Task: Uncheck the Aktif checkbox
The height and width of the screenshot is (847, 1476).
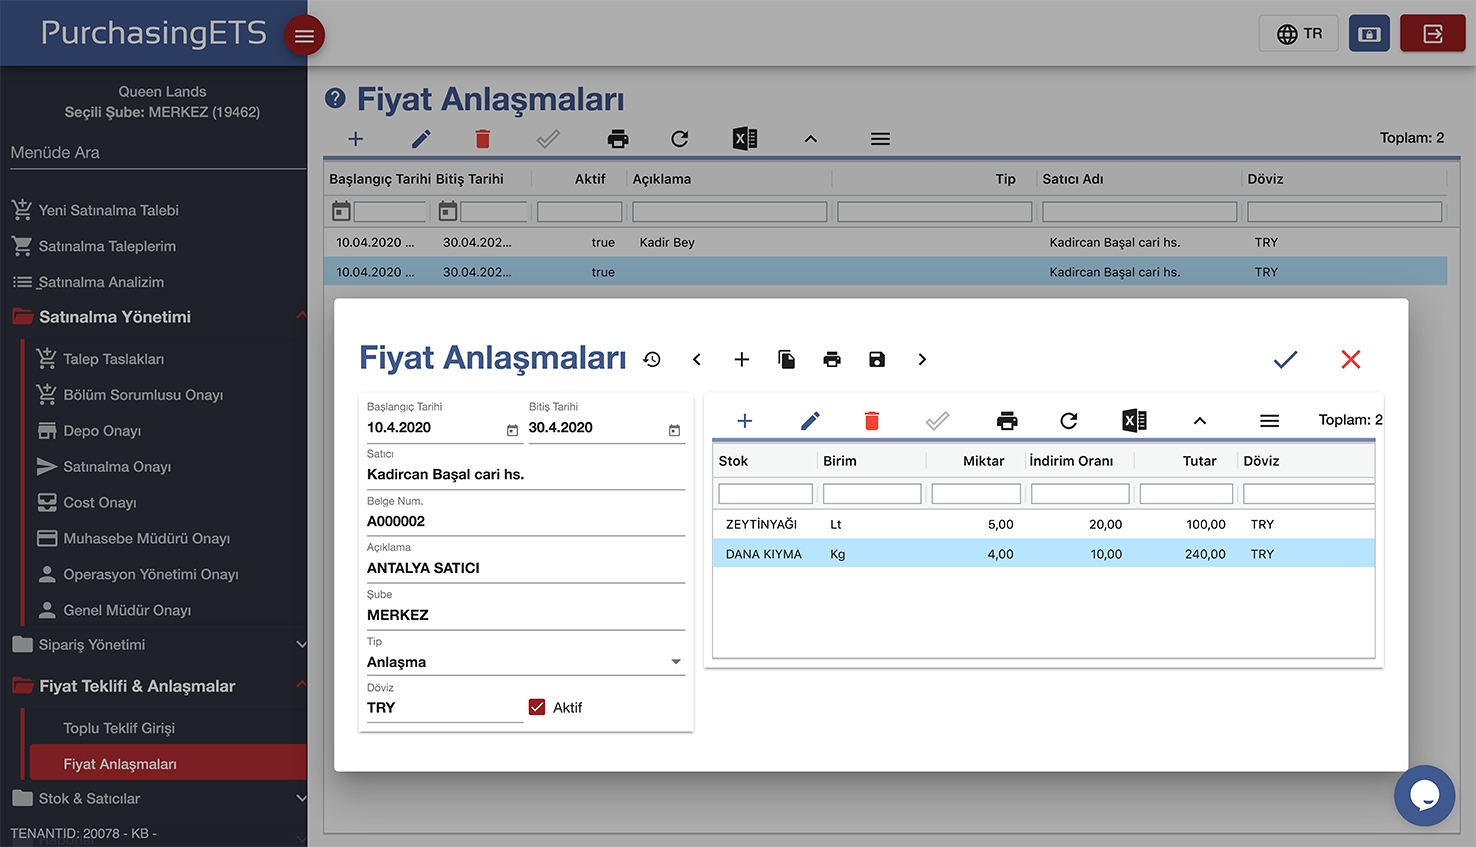Action: [x=538, y=707]
